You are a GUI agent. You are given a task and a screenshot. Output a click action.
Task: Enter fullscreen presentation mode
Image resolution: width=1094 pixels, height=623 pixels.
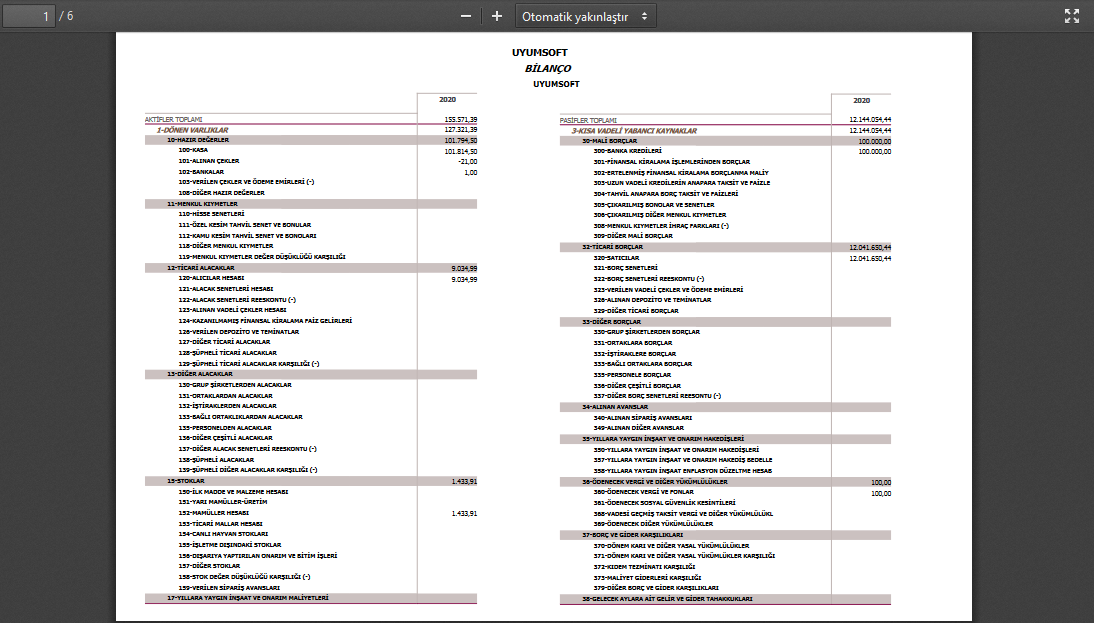[x=1072, y=16]
